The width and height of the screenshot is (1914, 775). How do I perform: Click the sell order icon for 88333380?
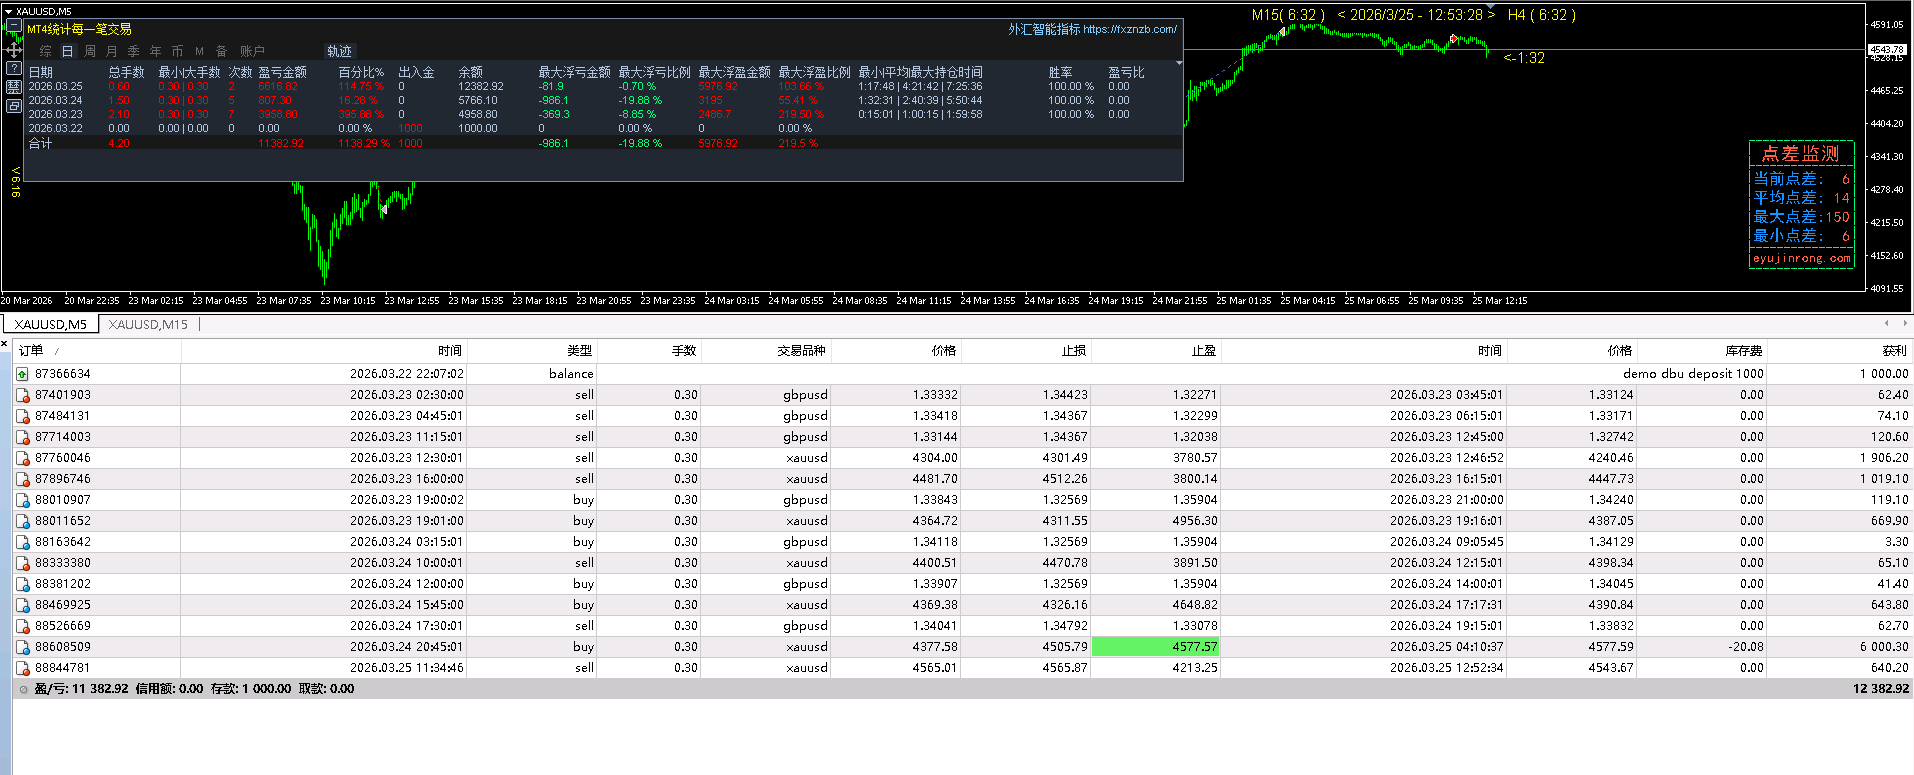coord(22,563)
